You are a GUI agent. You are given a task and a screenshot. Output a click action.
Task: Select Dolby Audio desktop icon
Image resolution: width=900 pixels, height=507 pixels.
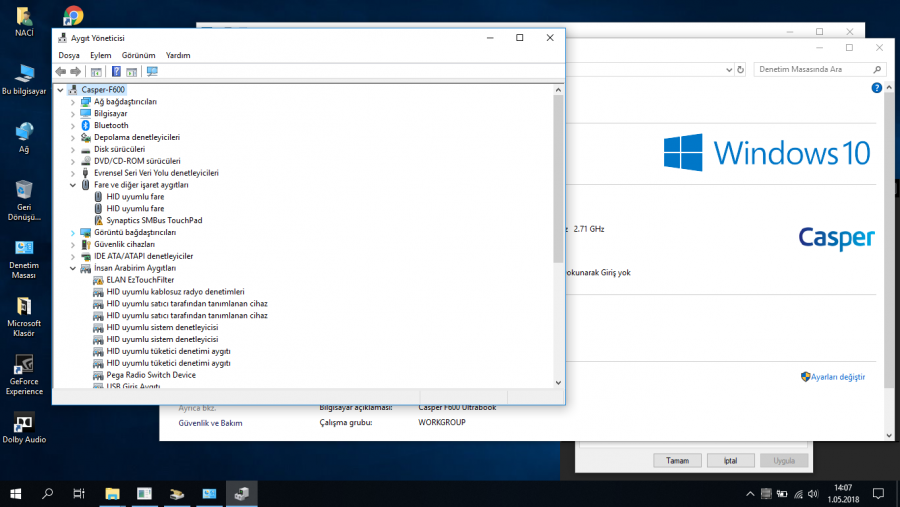24,428
